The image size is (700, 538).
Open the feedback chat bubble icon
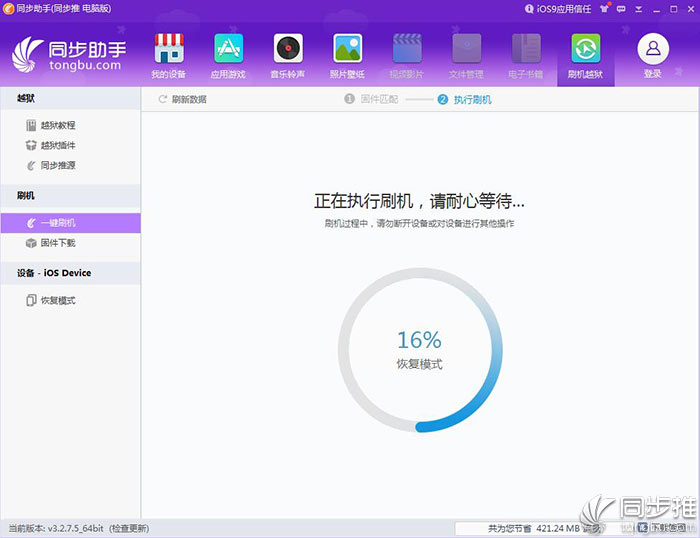621,9
